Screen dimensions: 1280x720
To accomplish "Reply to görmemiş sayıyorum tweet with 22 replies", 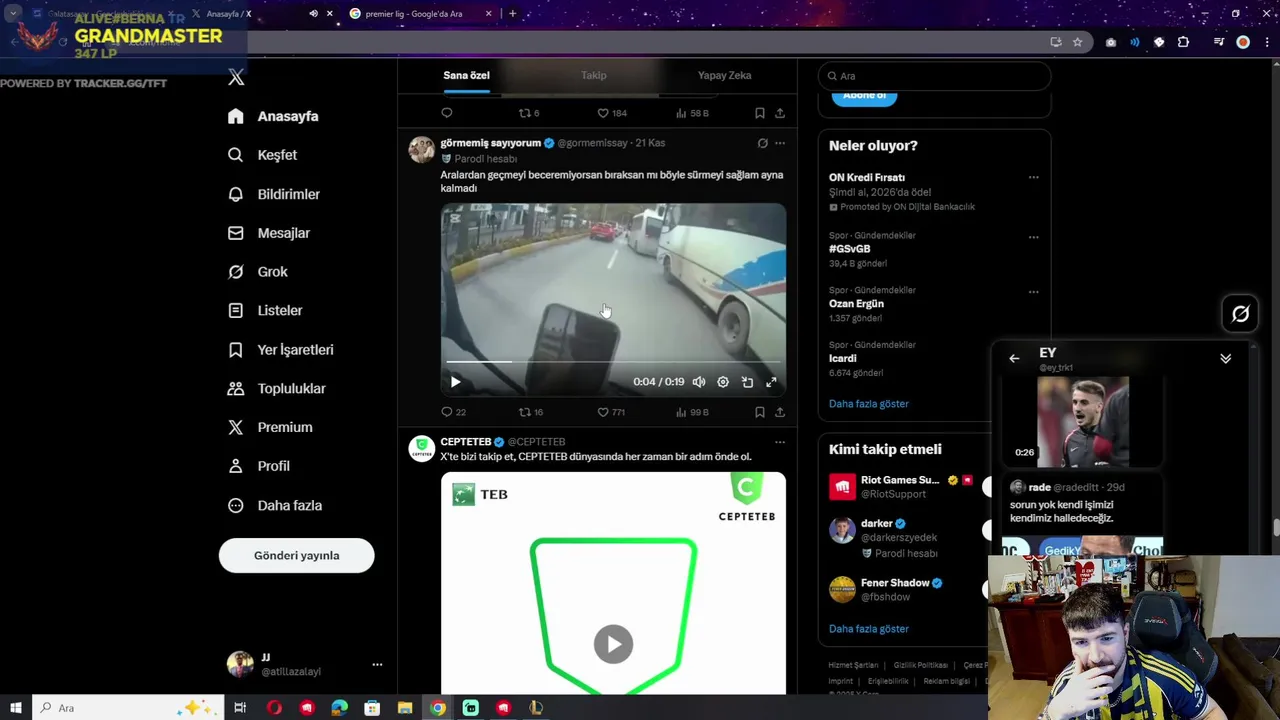I will click(454, 412).
